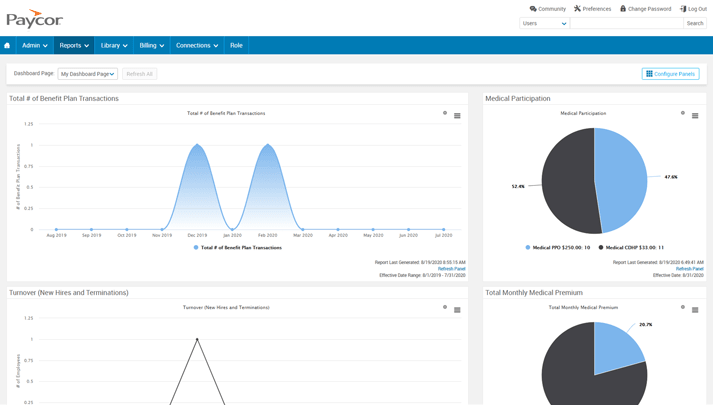713x405 pixels.
Task: Click the 'Medical Participation' panel heading
Action: 517,99
